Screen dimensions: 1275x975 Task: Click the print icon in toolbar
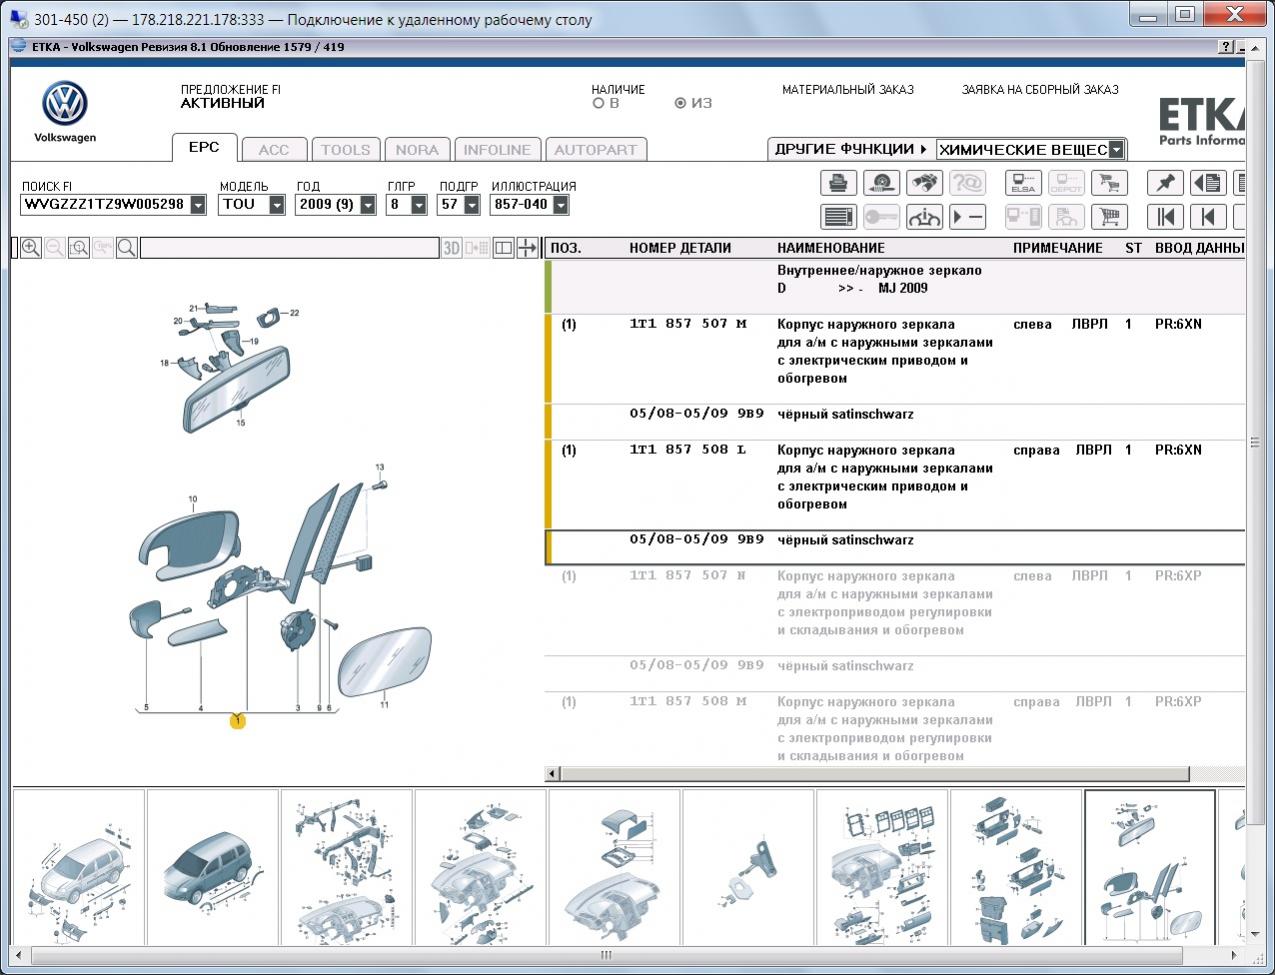839,183
